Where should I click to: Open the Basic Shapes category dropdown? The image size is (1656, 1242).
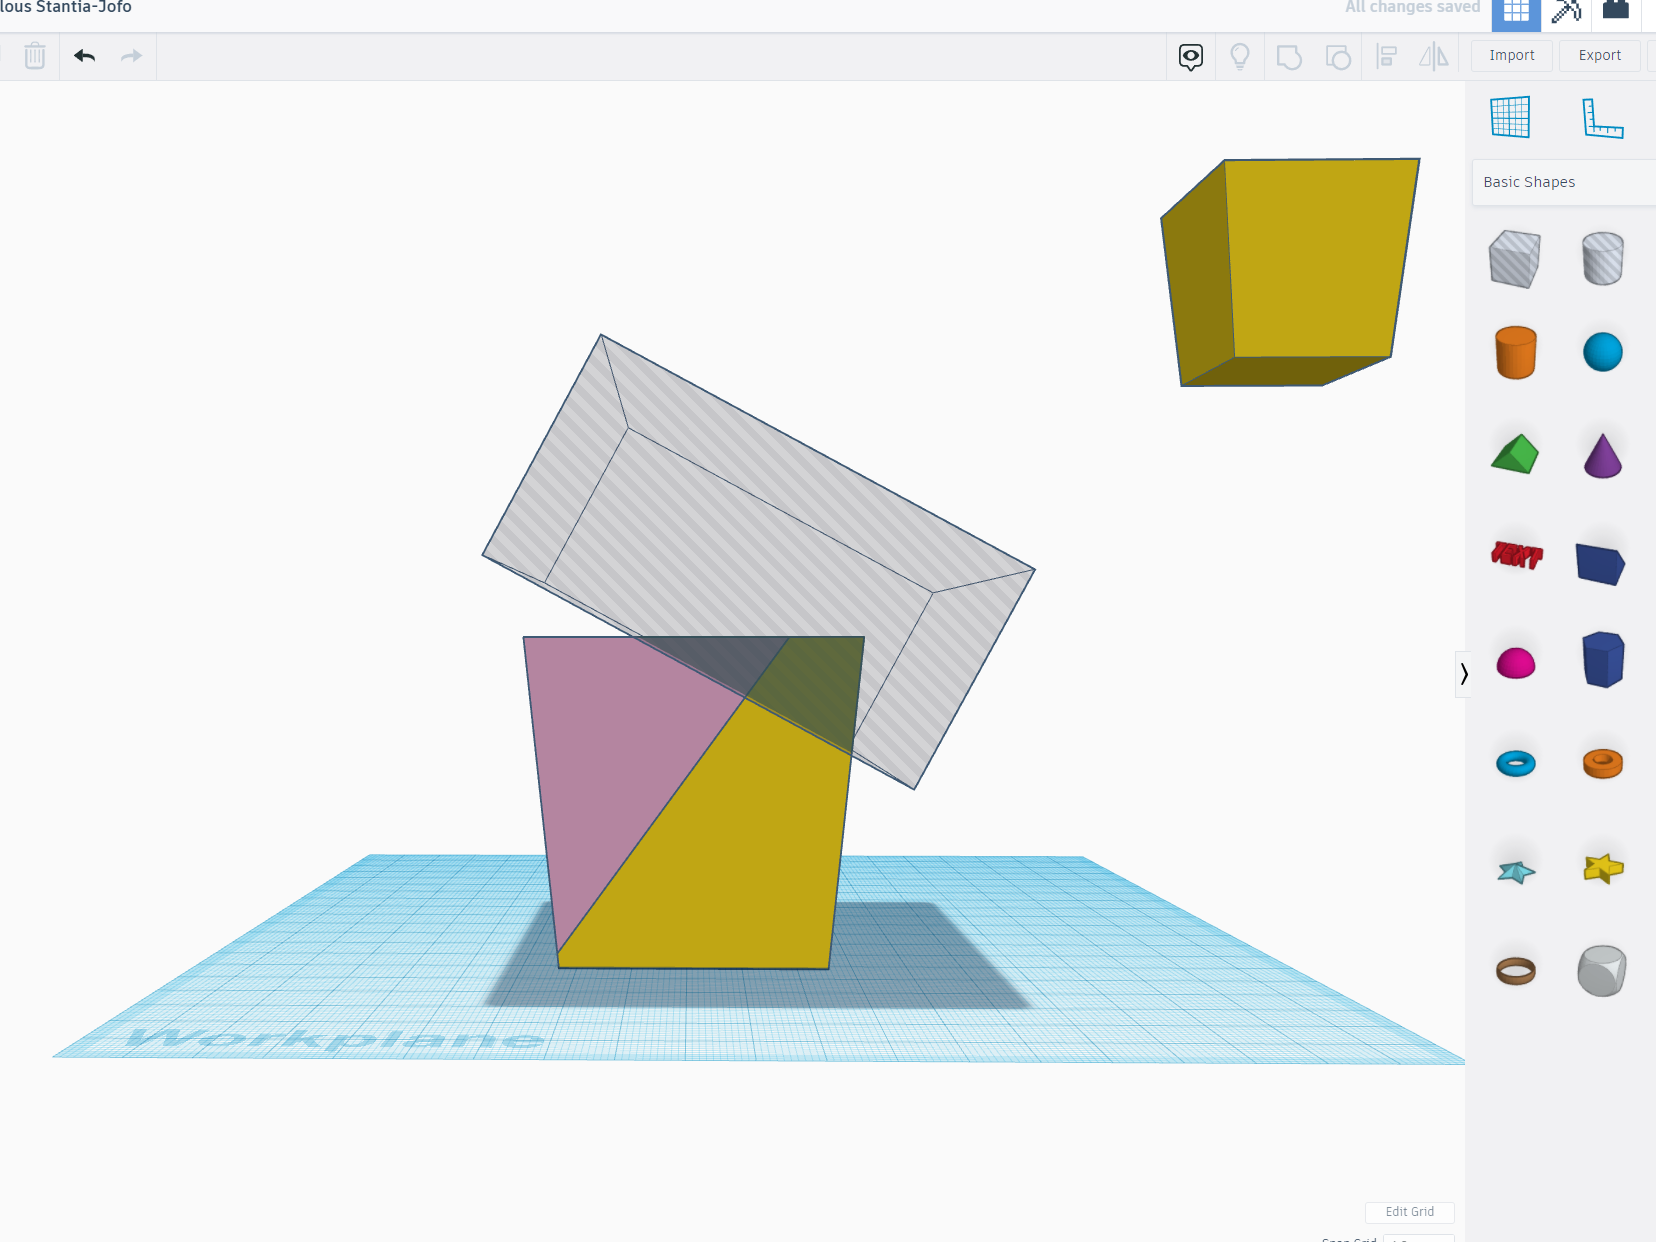tap(1564, 182)
